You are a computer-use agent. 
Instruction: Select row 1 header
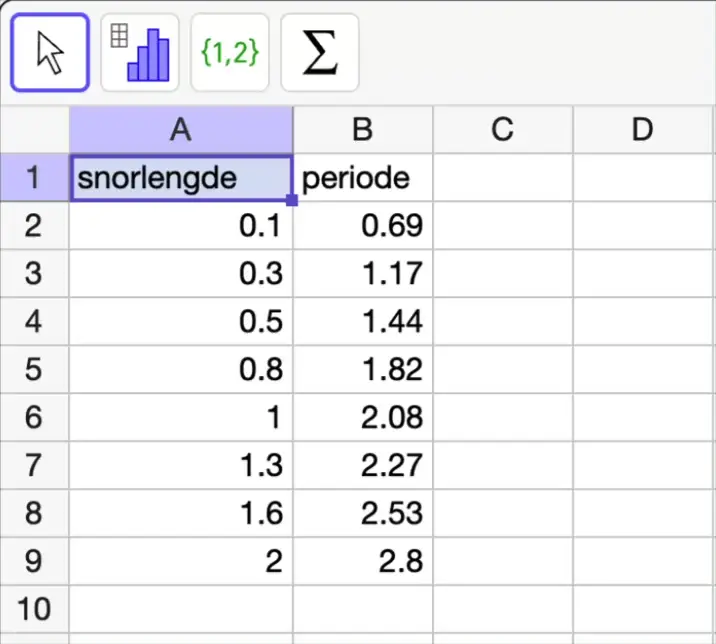34,178
